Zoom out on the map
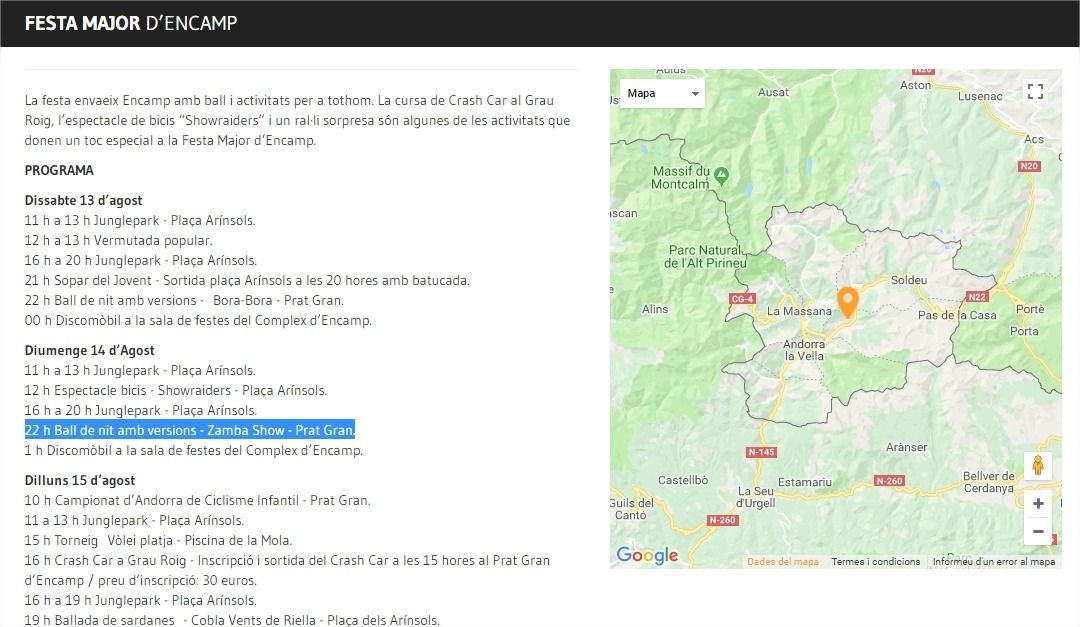The width and height of the screenshot is (1080, 627). tap(1038, 531)
